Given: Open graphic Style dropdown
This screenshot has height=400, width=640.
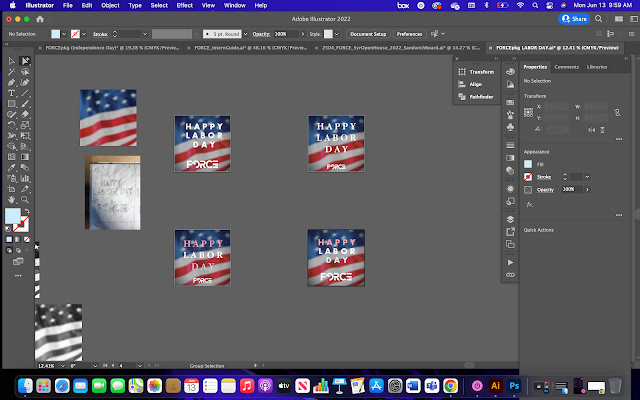Looking at the screenshot, I should [337, 34].
